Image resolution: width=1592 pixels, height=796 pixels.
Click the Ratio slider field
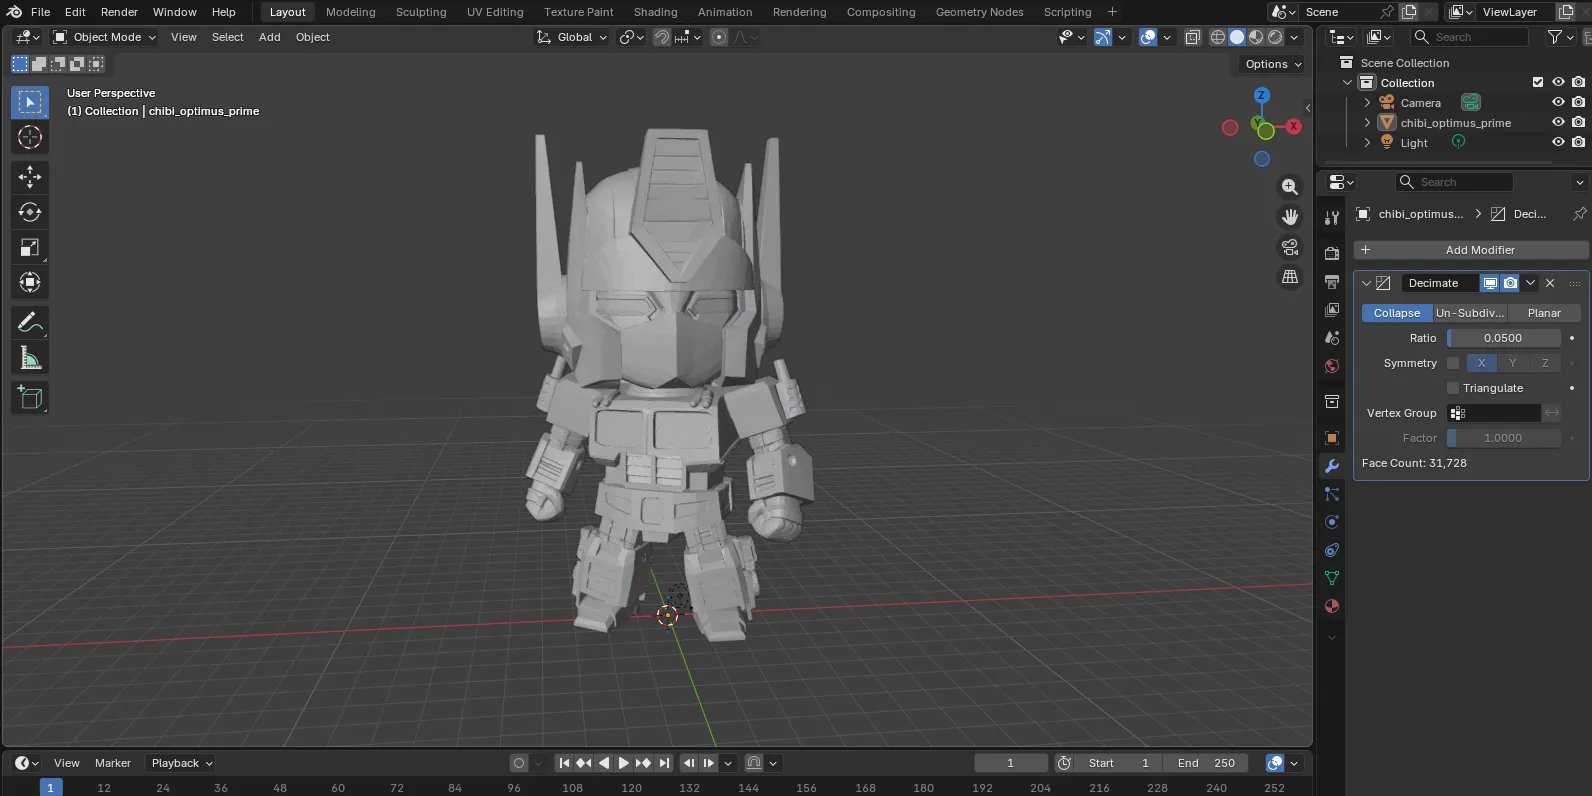1503,338
